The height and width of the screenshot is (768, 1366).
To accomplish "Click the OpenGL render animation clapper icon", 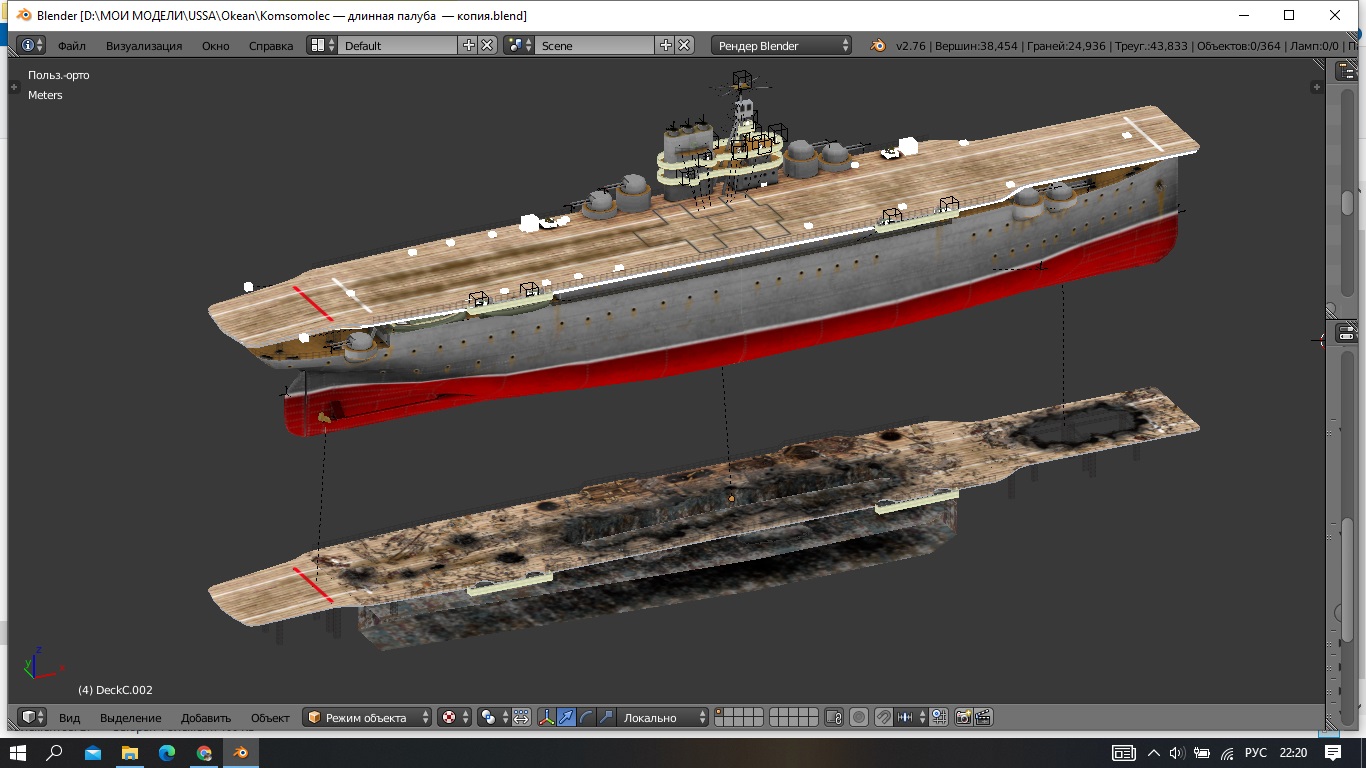I will (982, 717).
